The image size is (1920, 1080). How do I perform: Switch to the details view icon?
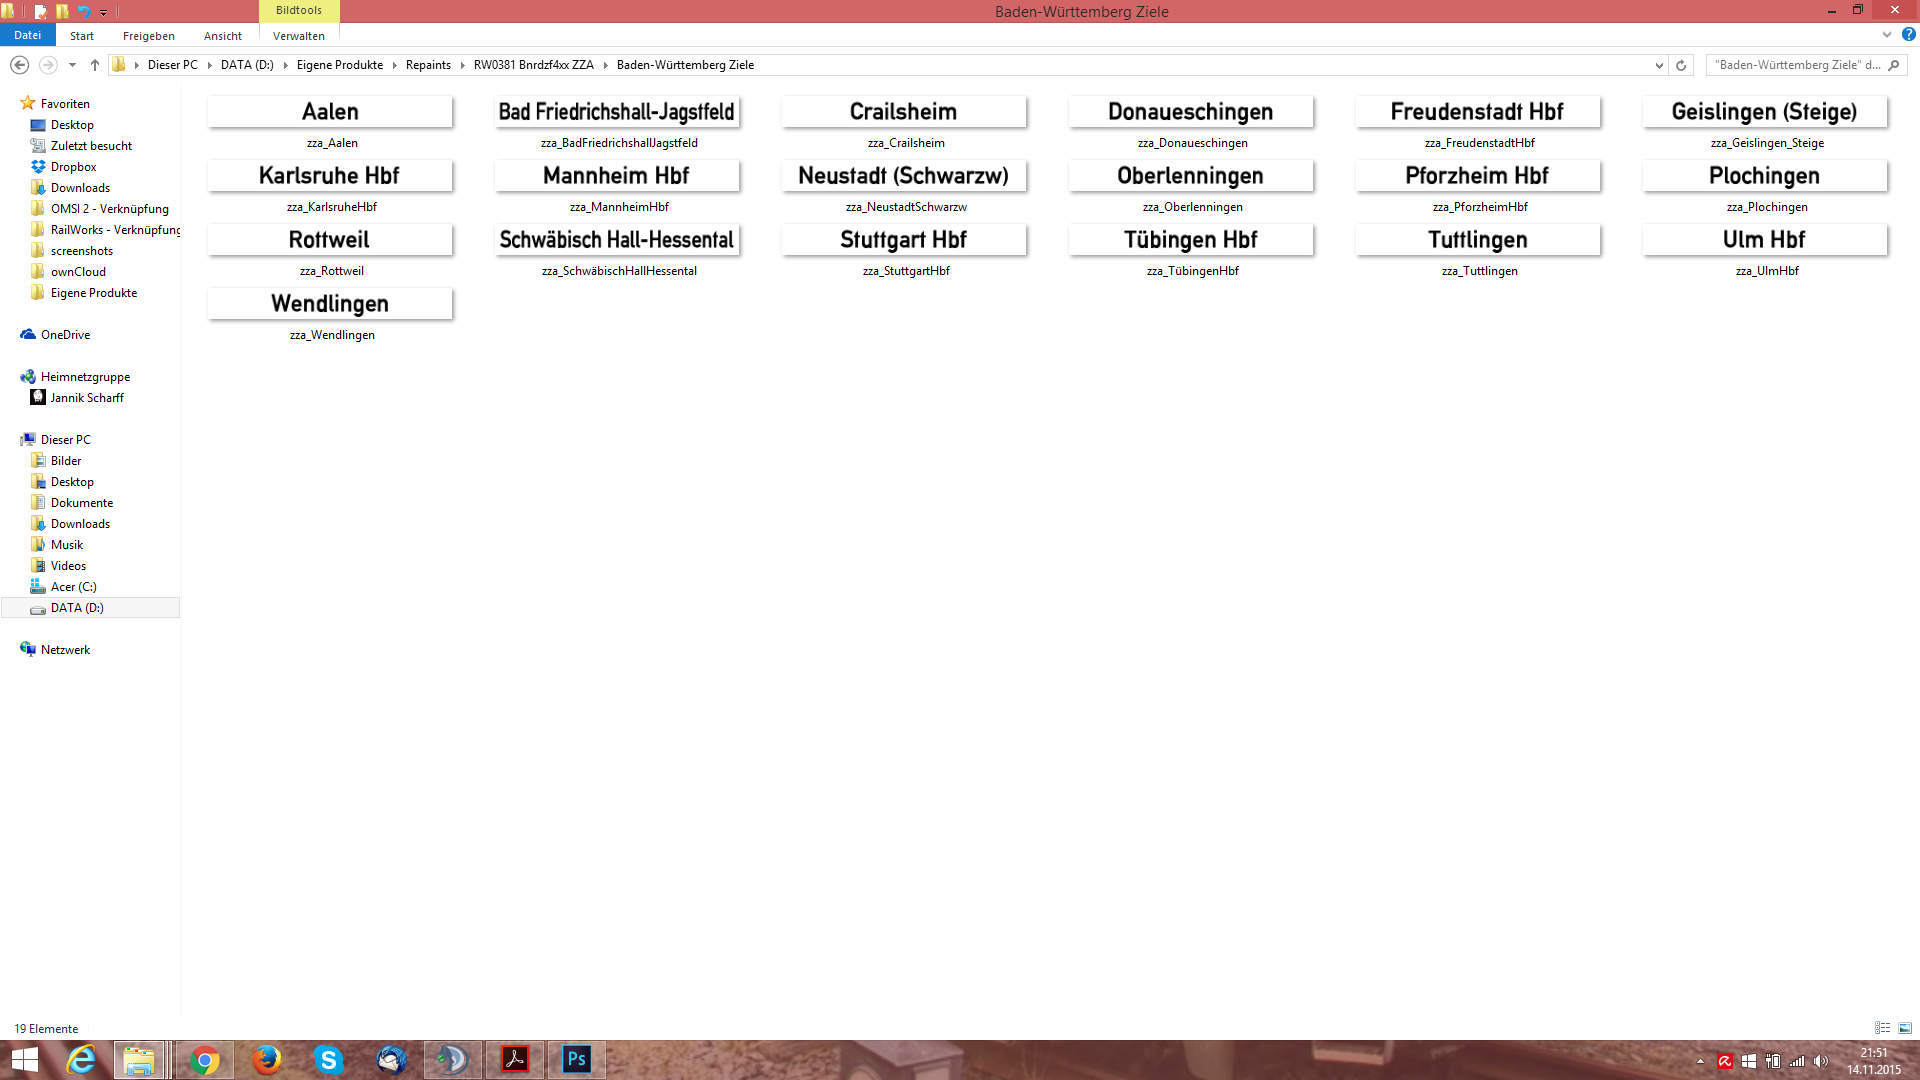tap(1882, 1028)
